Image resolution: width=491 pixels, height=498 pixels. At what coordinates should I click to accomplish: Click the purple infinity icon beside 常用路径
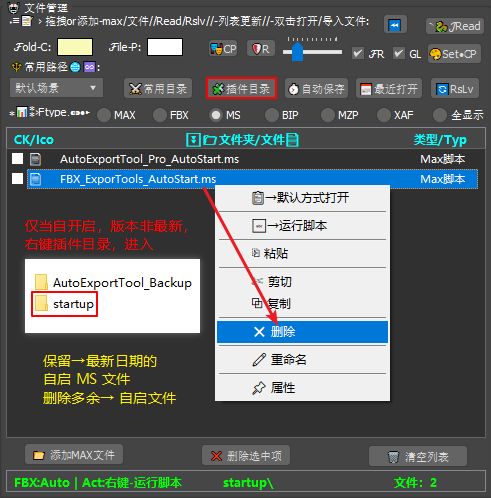[89, 67]
